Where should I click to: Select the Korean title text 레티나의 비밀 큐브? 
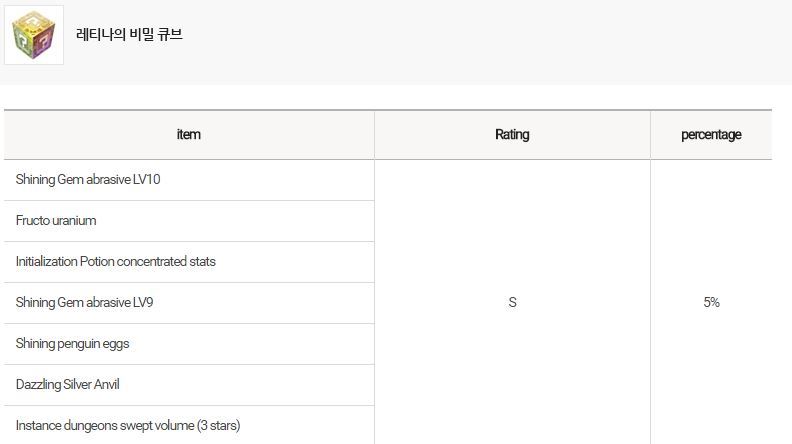[129, 35]
